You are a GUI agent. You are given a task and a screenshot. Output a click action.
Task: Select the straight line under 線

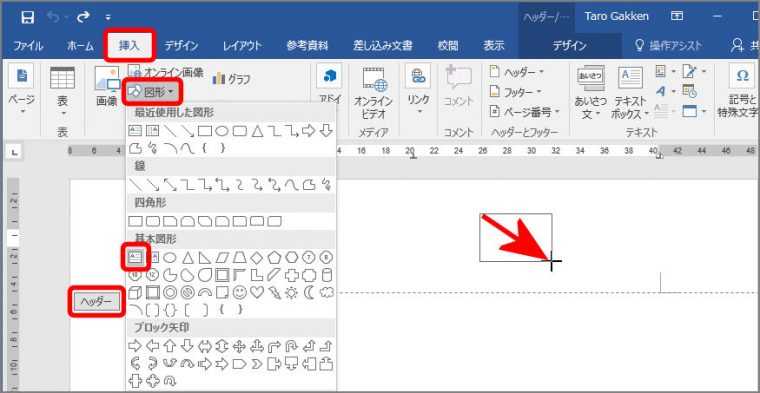point(135,185)
